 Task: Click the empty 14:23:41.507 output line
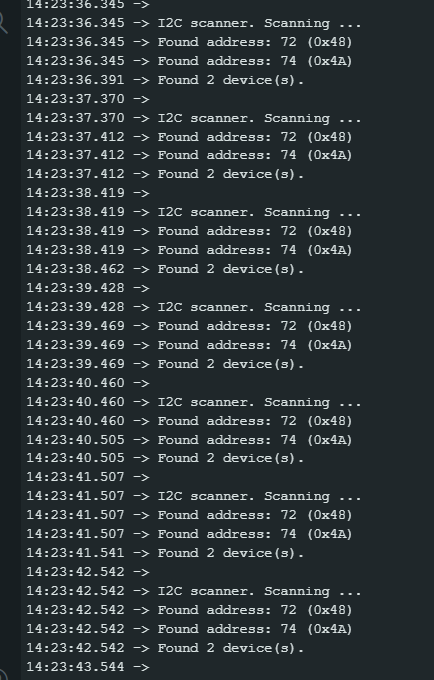coord(88,477)
